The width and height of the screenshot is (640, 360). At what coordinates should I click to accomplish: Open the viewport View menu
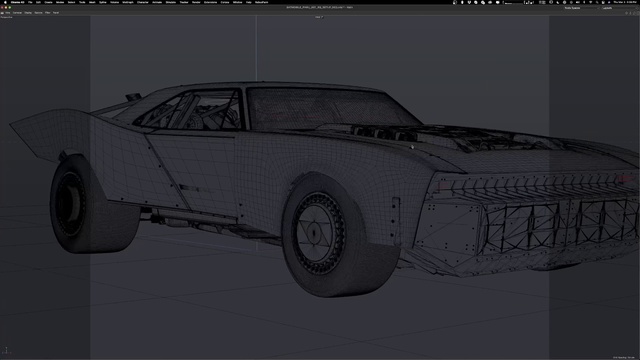[8, 13]
